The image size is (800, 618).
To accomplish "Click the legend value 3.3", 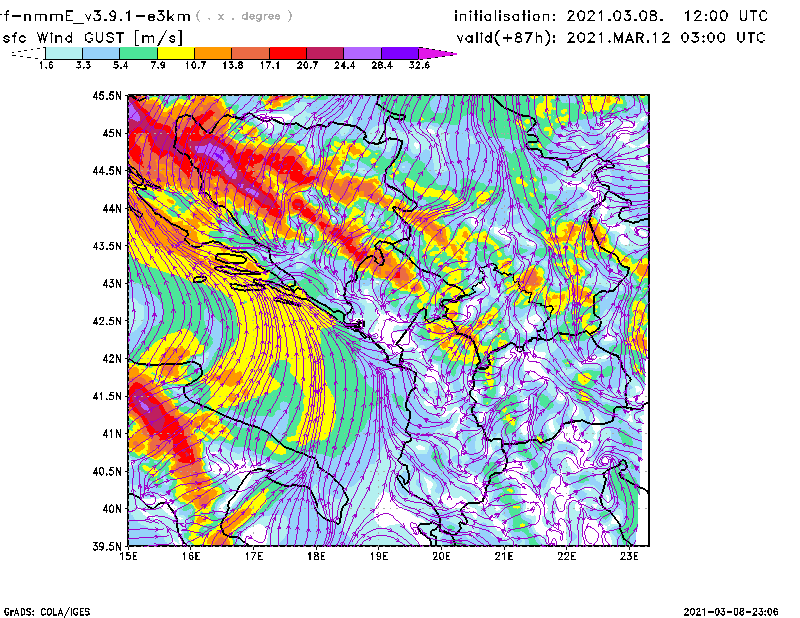I will click(83, 65).
